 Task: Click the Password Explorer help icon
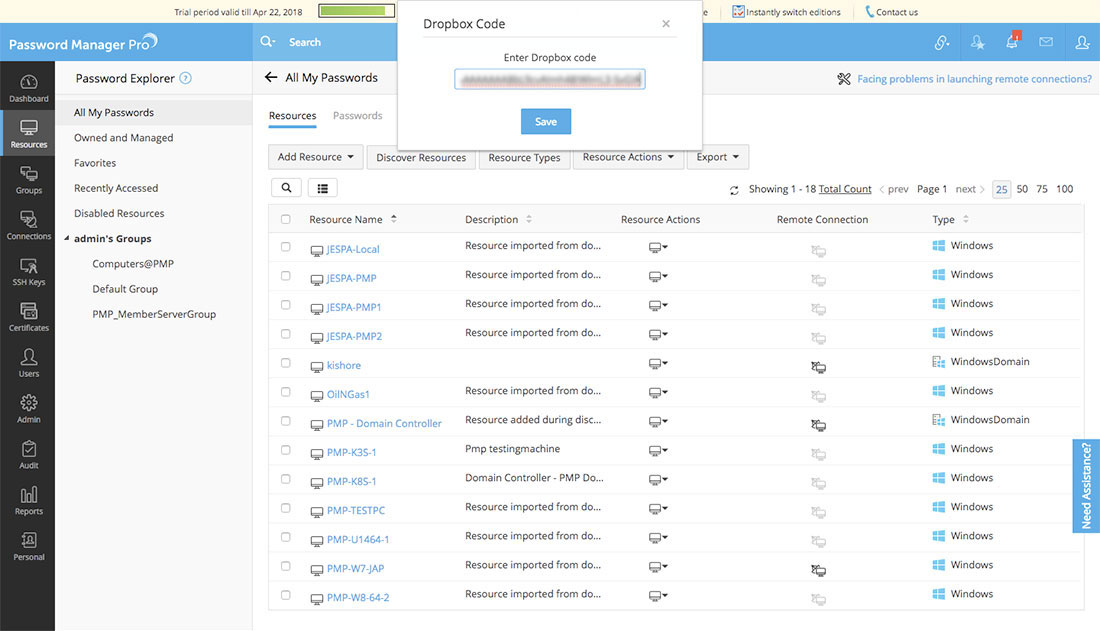click(x=185, y=78)
